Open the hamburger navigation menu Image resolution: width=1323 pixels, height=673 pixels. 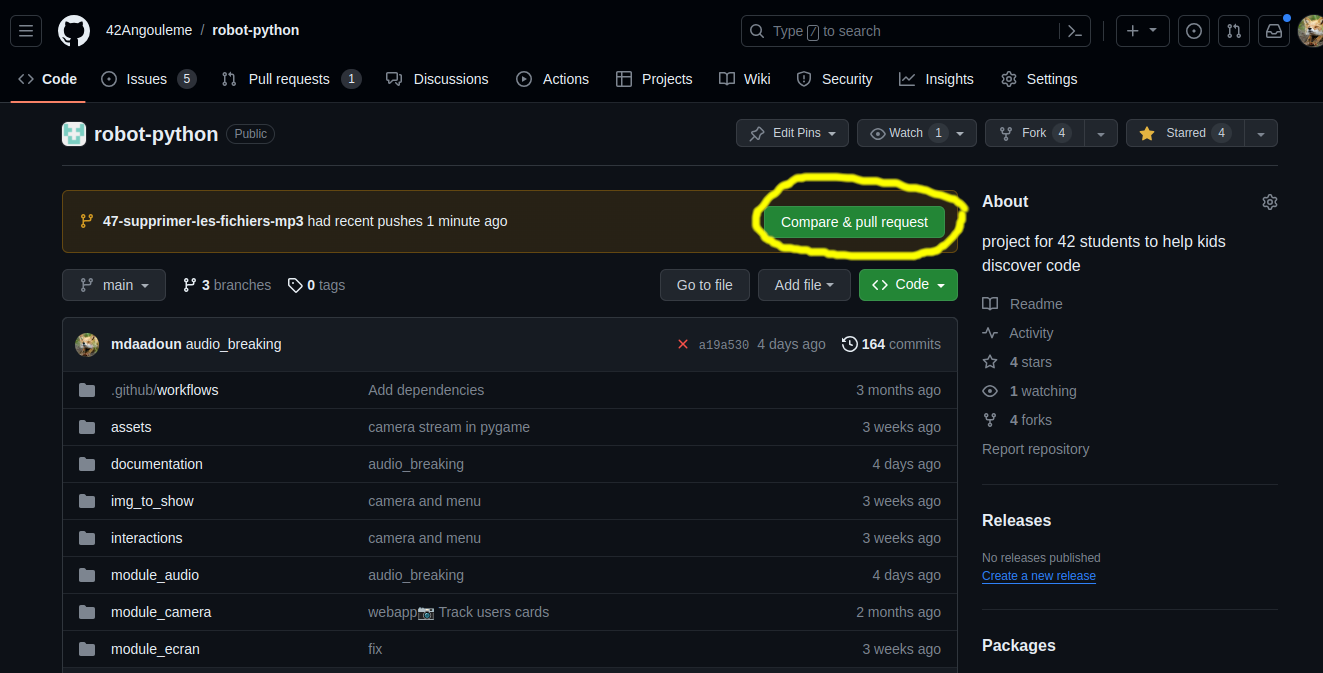tap(26, 31)
